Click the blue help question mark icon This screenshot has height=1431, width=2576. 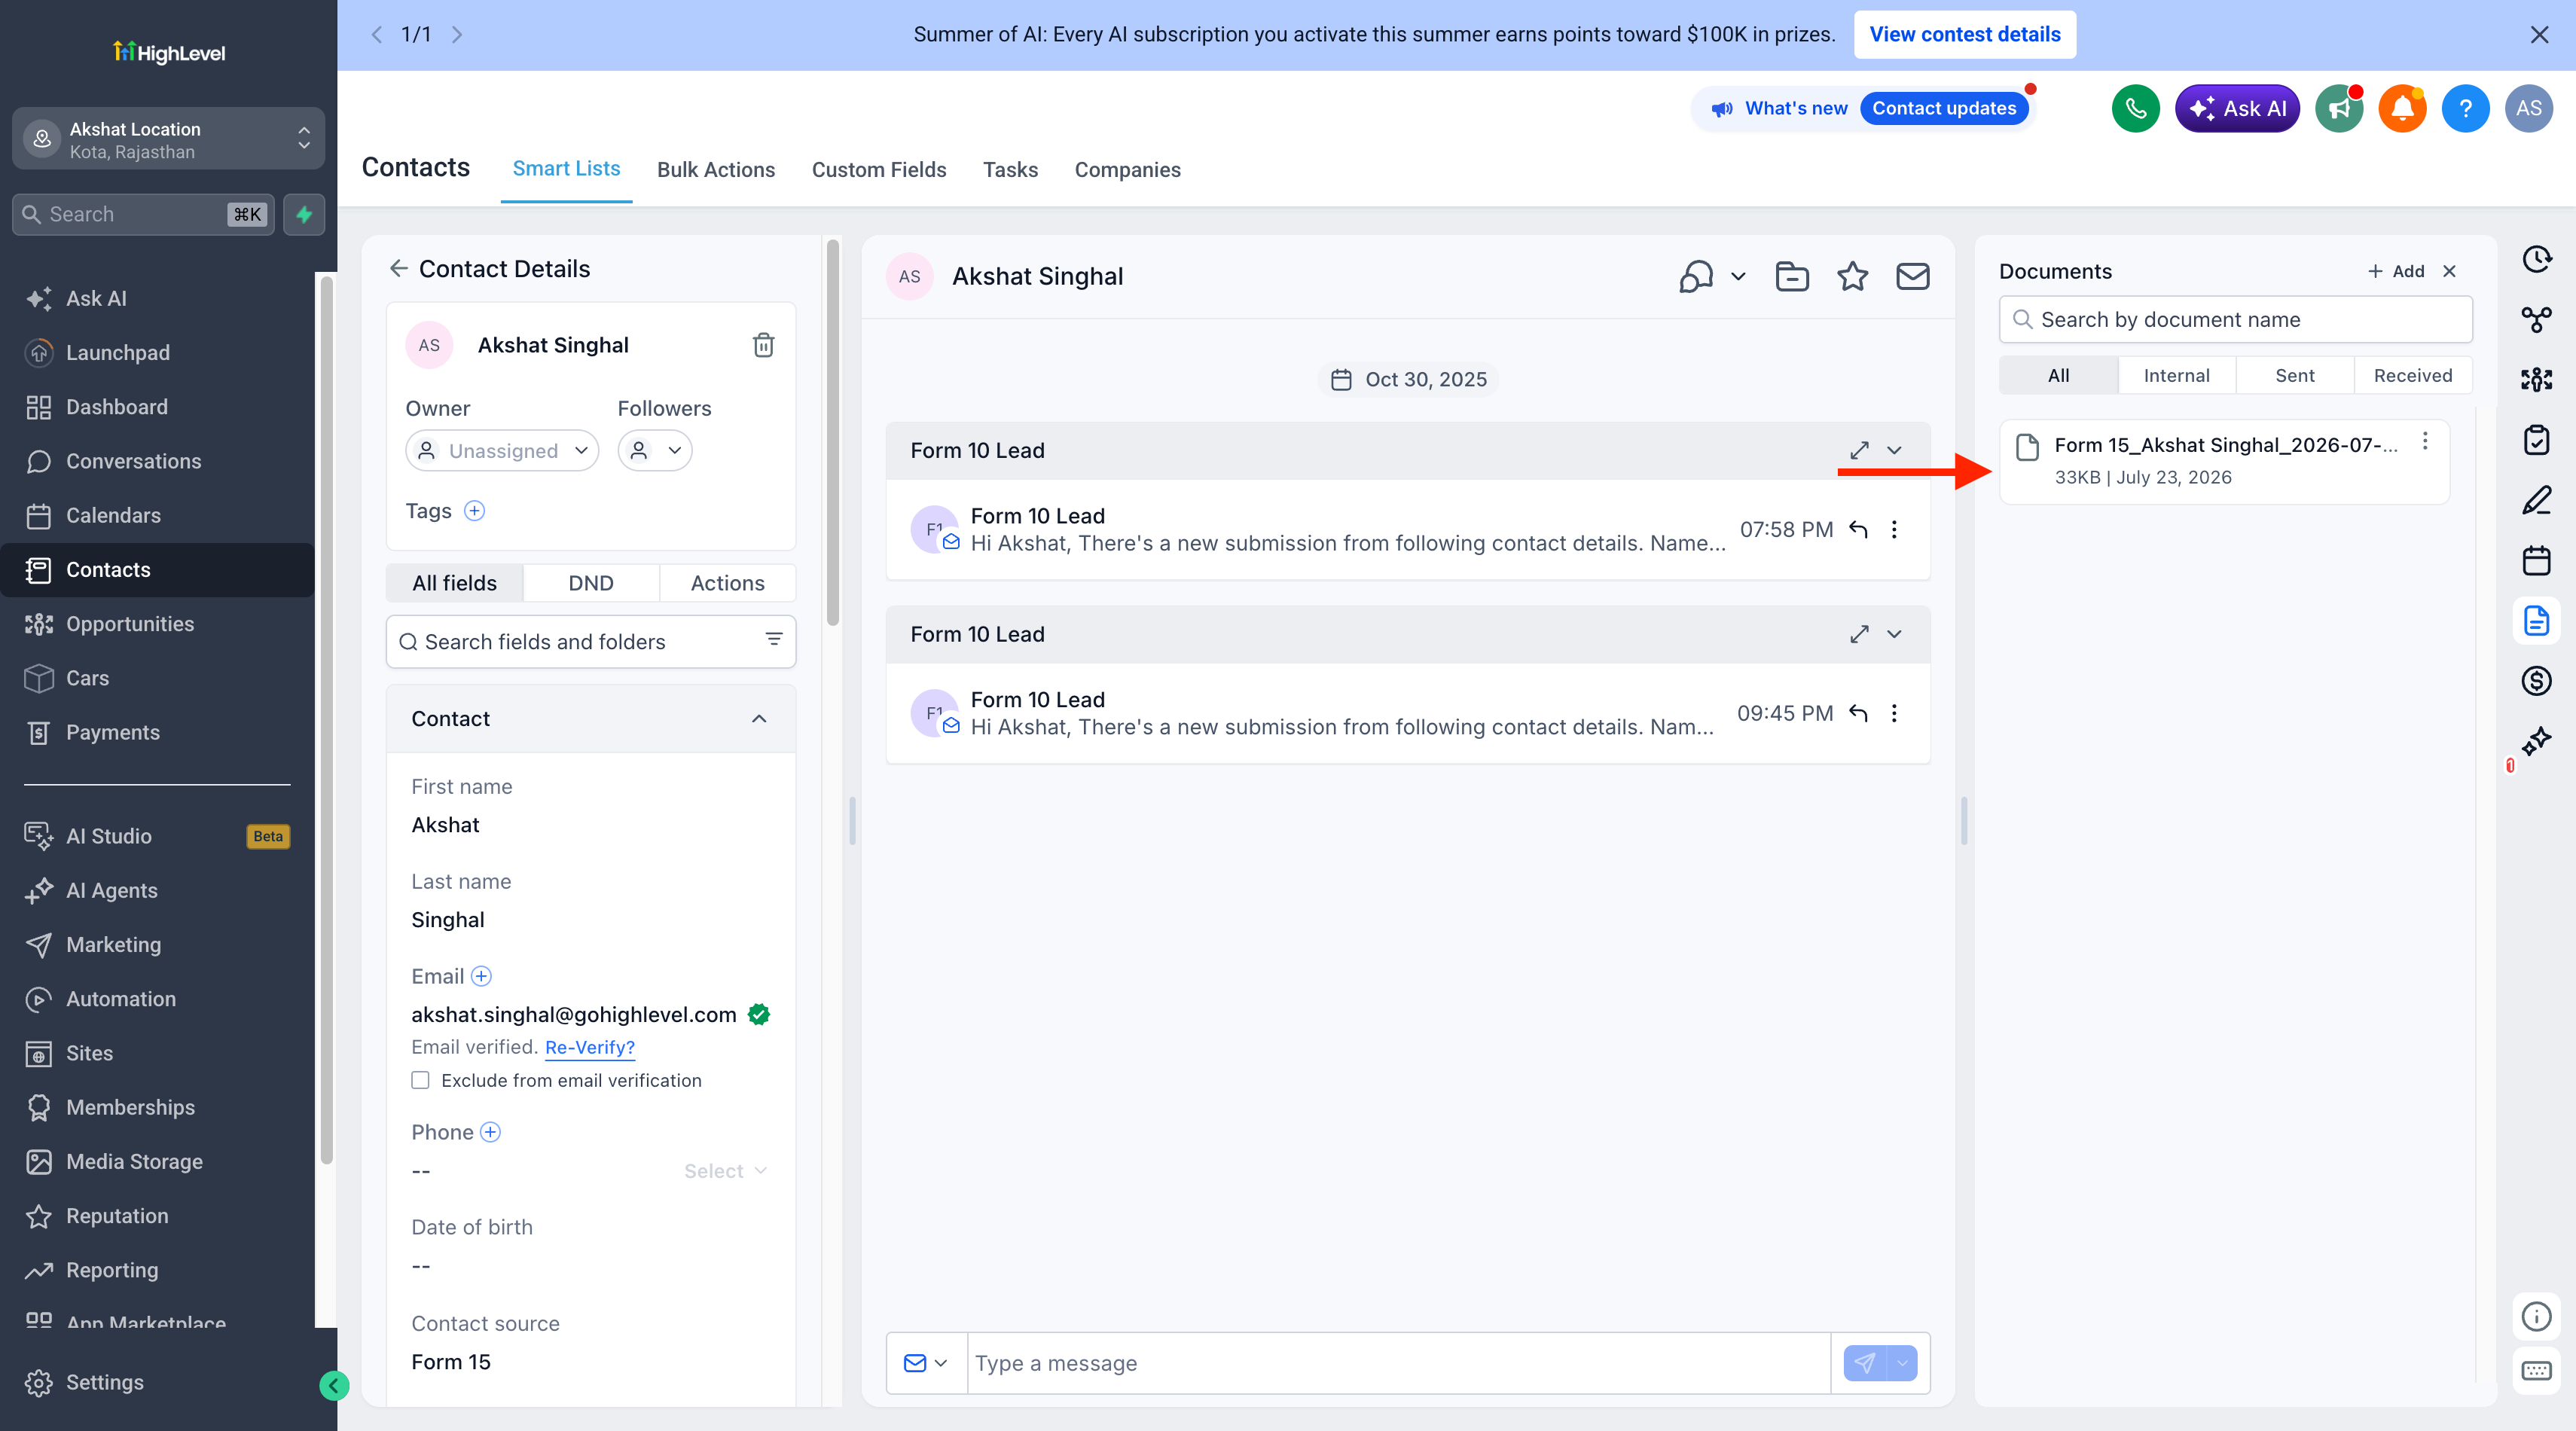tap(2465, 108)
